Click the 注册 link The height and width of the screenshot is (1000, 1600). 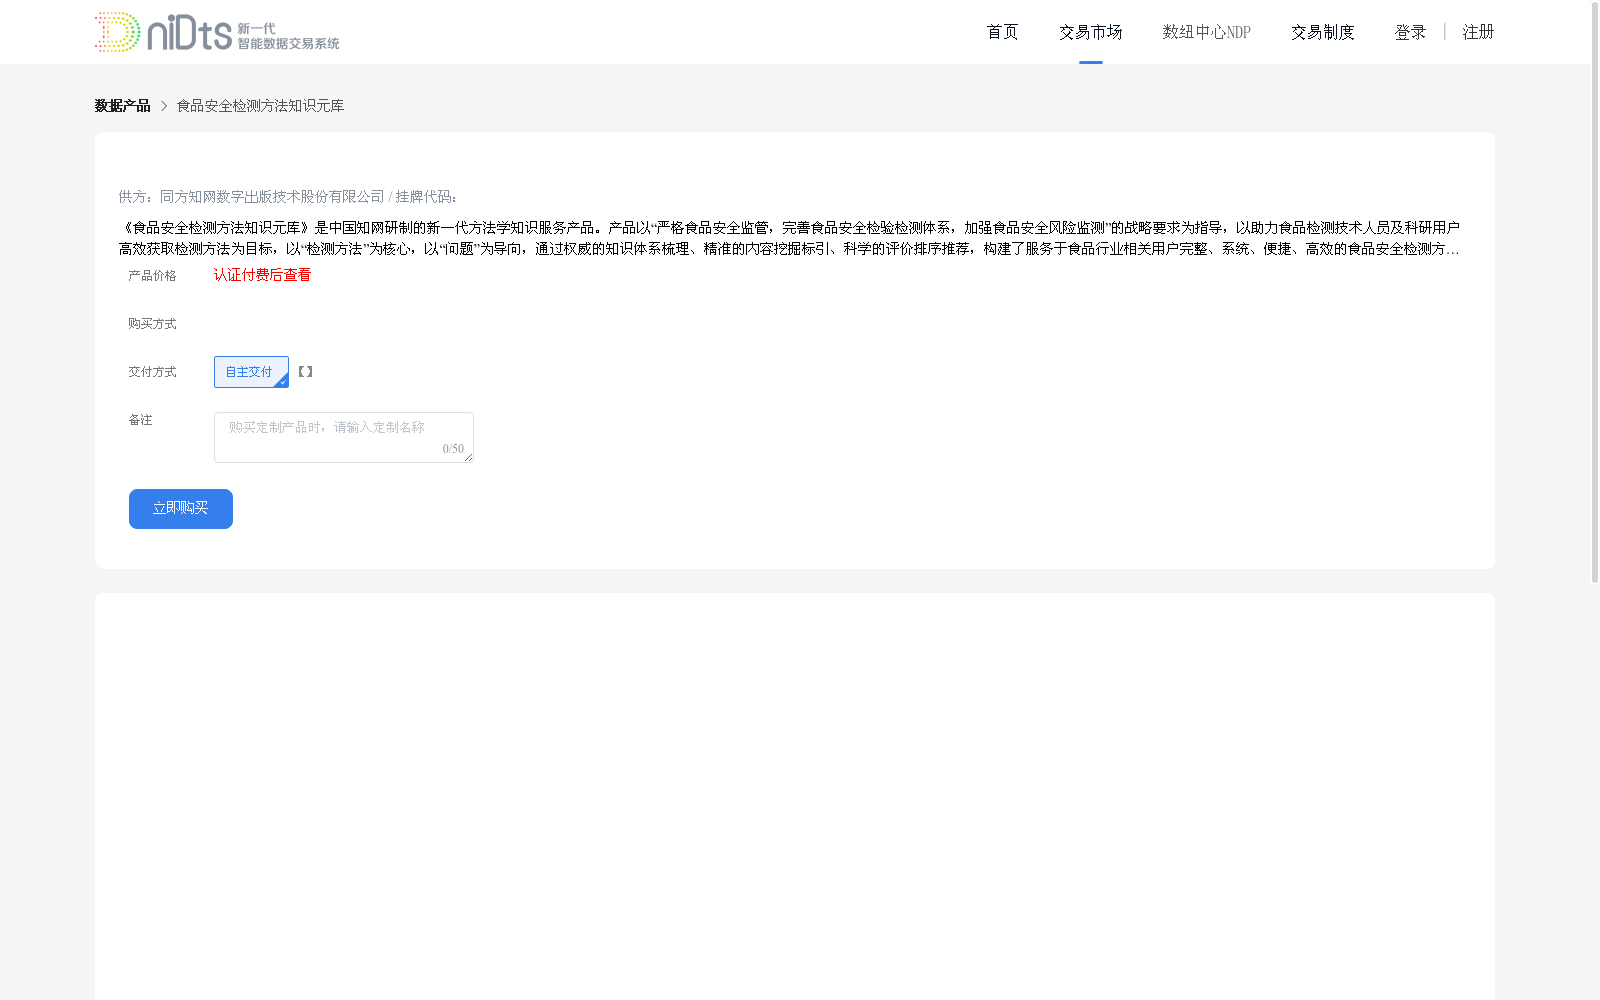click(1478, 31)
